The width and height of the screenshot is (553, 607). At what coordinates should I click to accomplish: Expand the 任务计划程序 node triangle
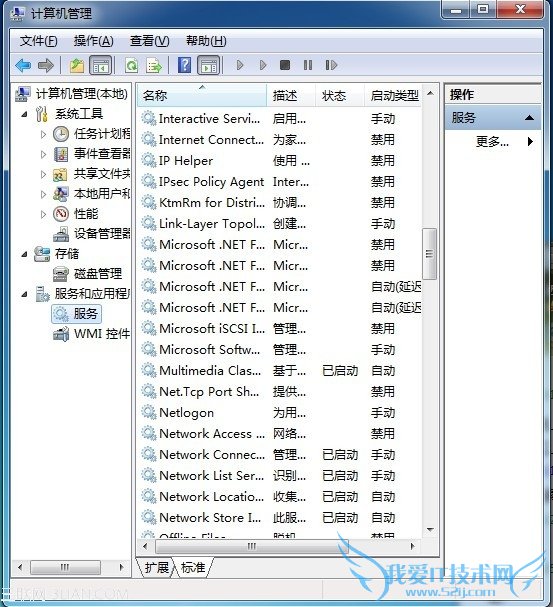click(43, 134)
